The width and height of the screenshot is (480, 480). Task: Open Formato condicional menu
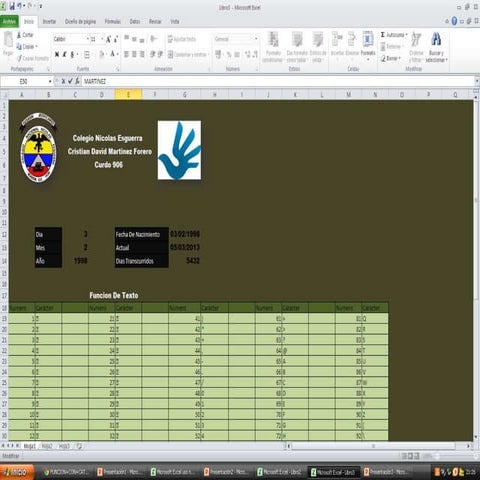coord(273,47)
